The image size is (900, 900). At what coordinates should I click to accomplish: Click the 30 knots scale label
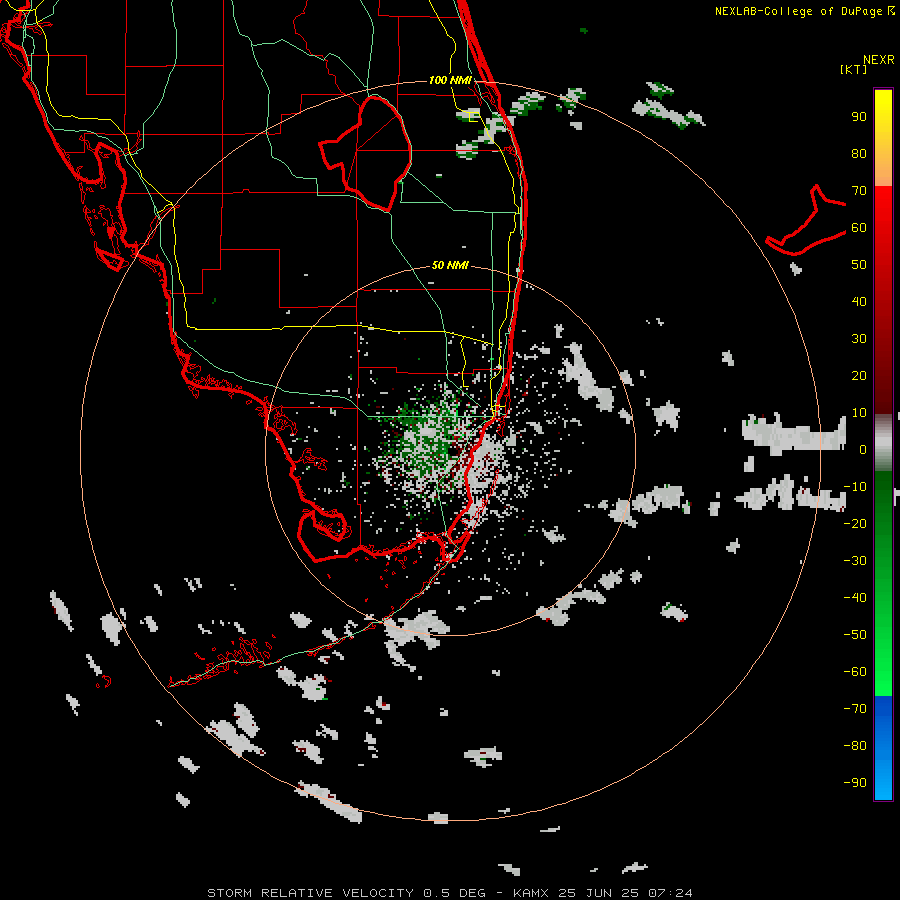859,339
